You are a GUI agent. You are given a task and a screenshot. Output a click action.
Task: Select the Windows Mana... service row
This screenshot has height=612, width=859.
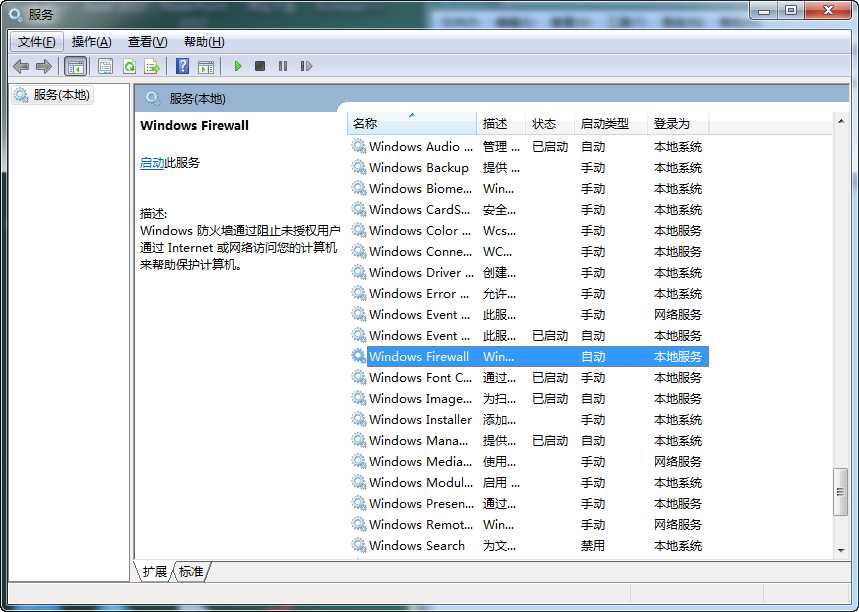pos(528,441)
